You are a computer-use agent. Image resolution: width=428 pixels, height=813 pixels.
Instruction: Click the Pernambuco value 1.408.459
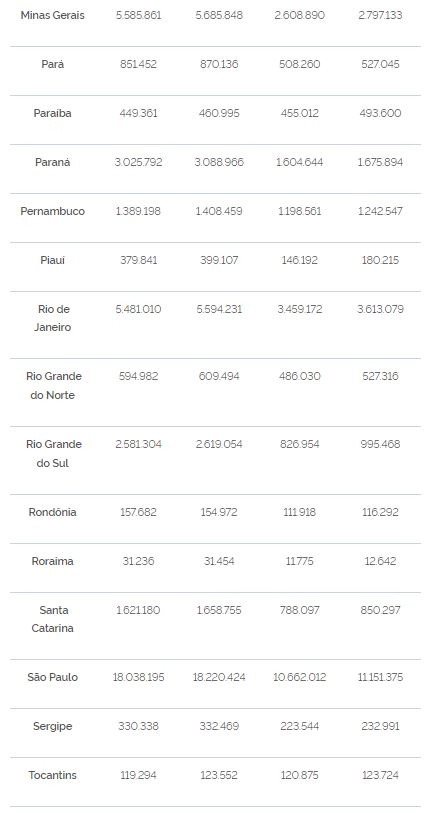coord(219,211)
